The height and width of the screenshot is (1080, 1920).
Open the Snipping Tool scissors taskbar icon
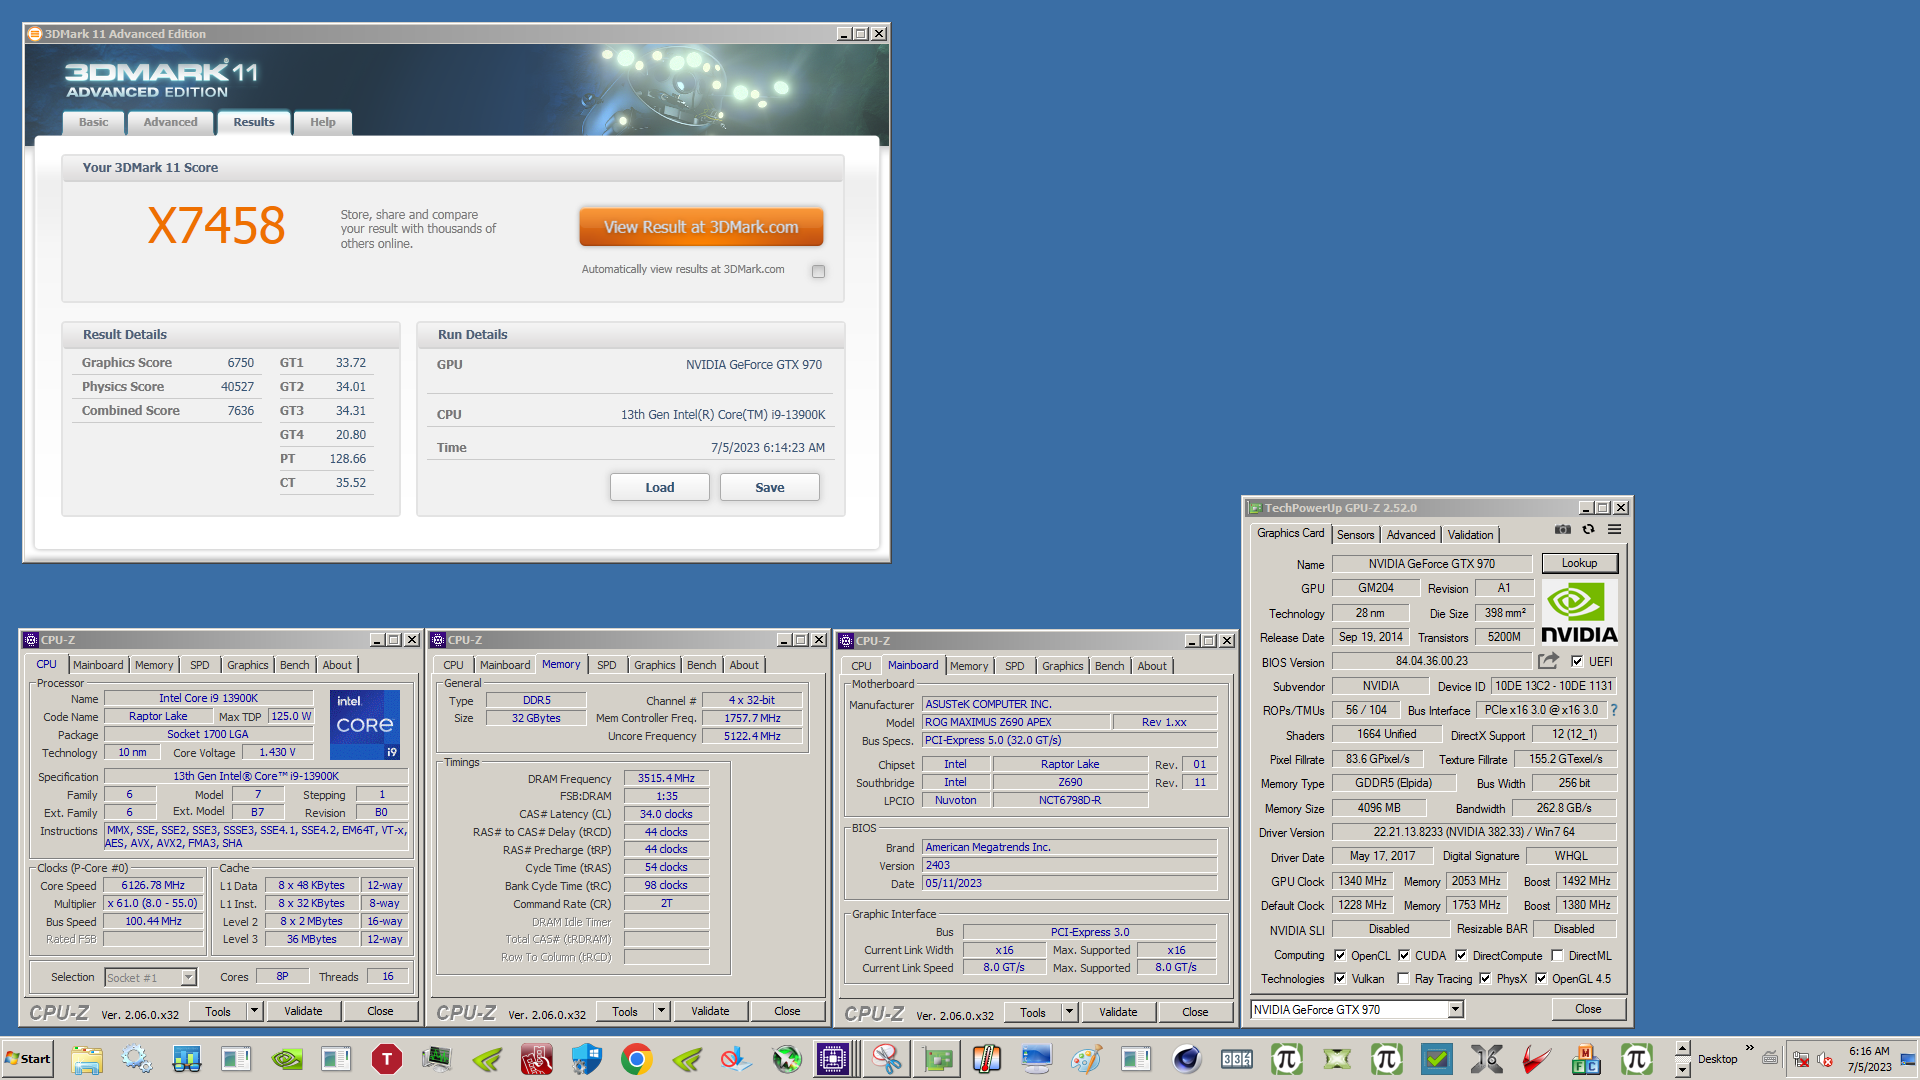coord(886,1059)
